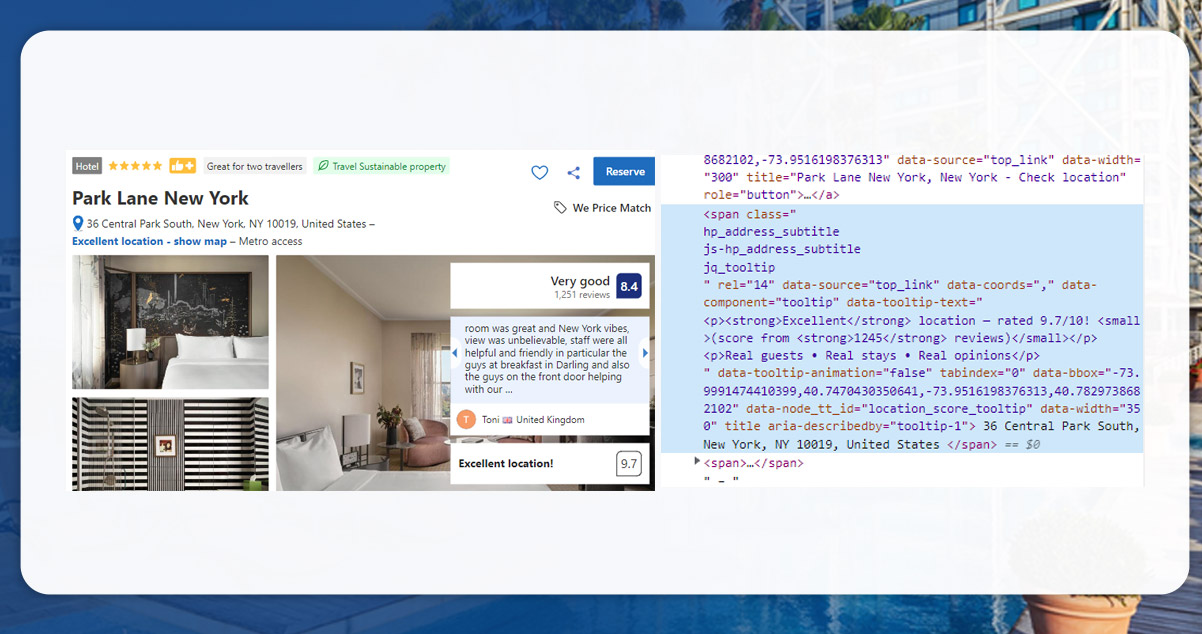Open Excellent location - show map link
The width and height of the screenshot is (1202, 634).
[x=149, y=241]
